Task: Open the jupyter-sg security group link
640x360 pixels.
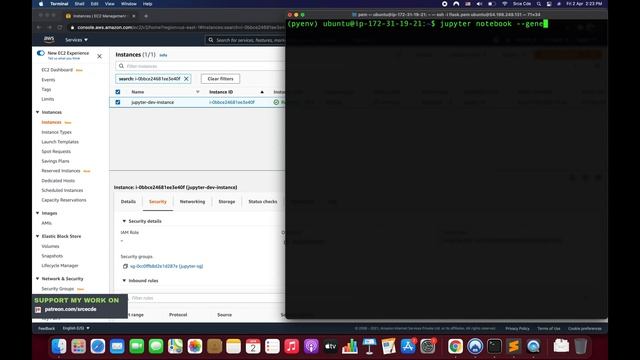Action: [167, 266]
